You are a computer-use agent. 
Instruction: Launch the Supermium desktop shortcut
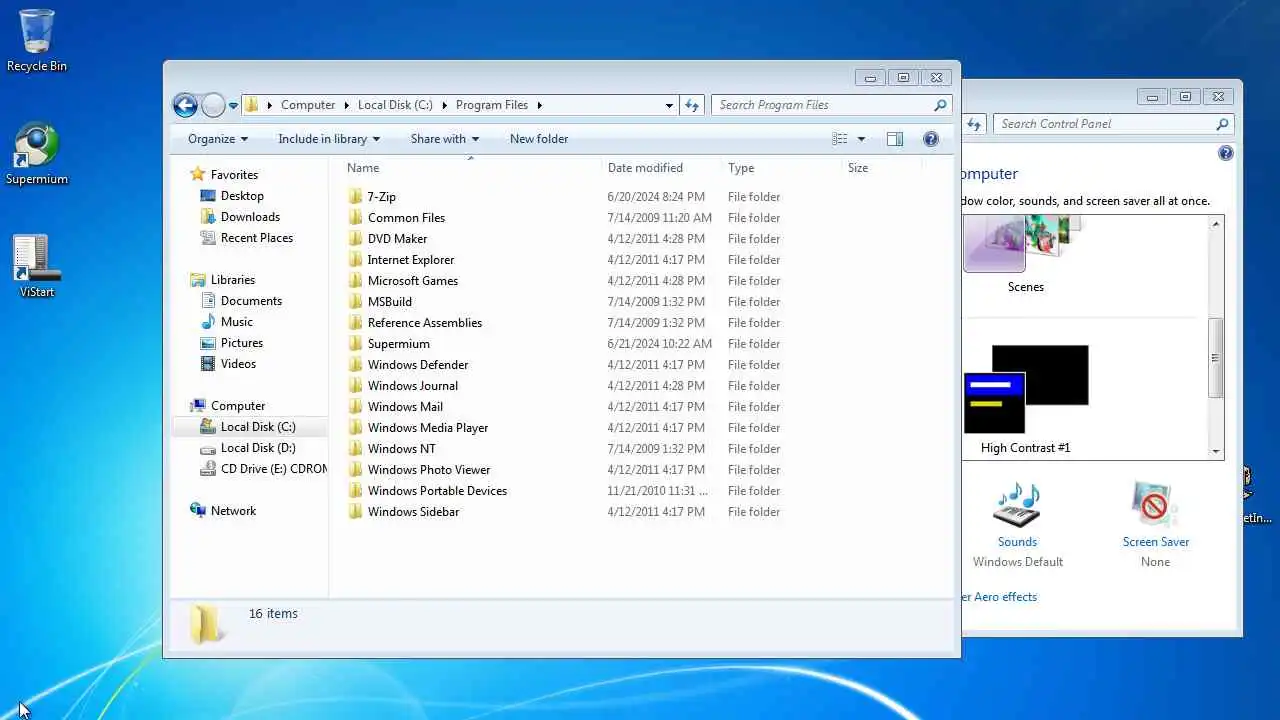pos(37,153)
